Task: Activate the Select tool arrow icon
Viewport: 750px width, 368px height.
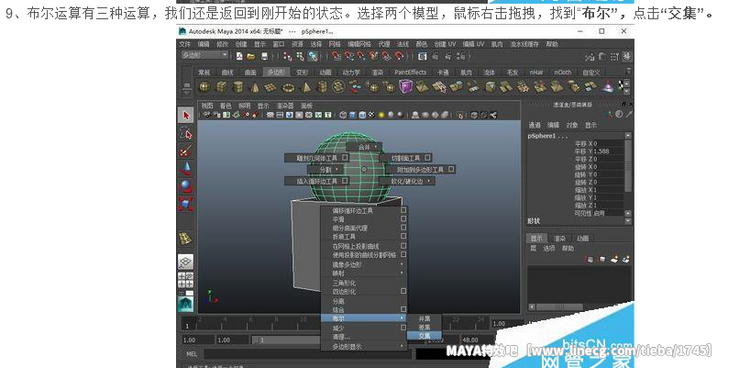Action: (x=186, y=115)
